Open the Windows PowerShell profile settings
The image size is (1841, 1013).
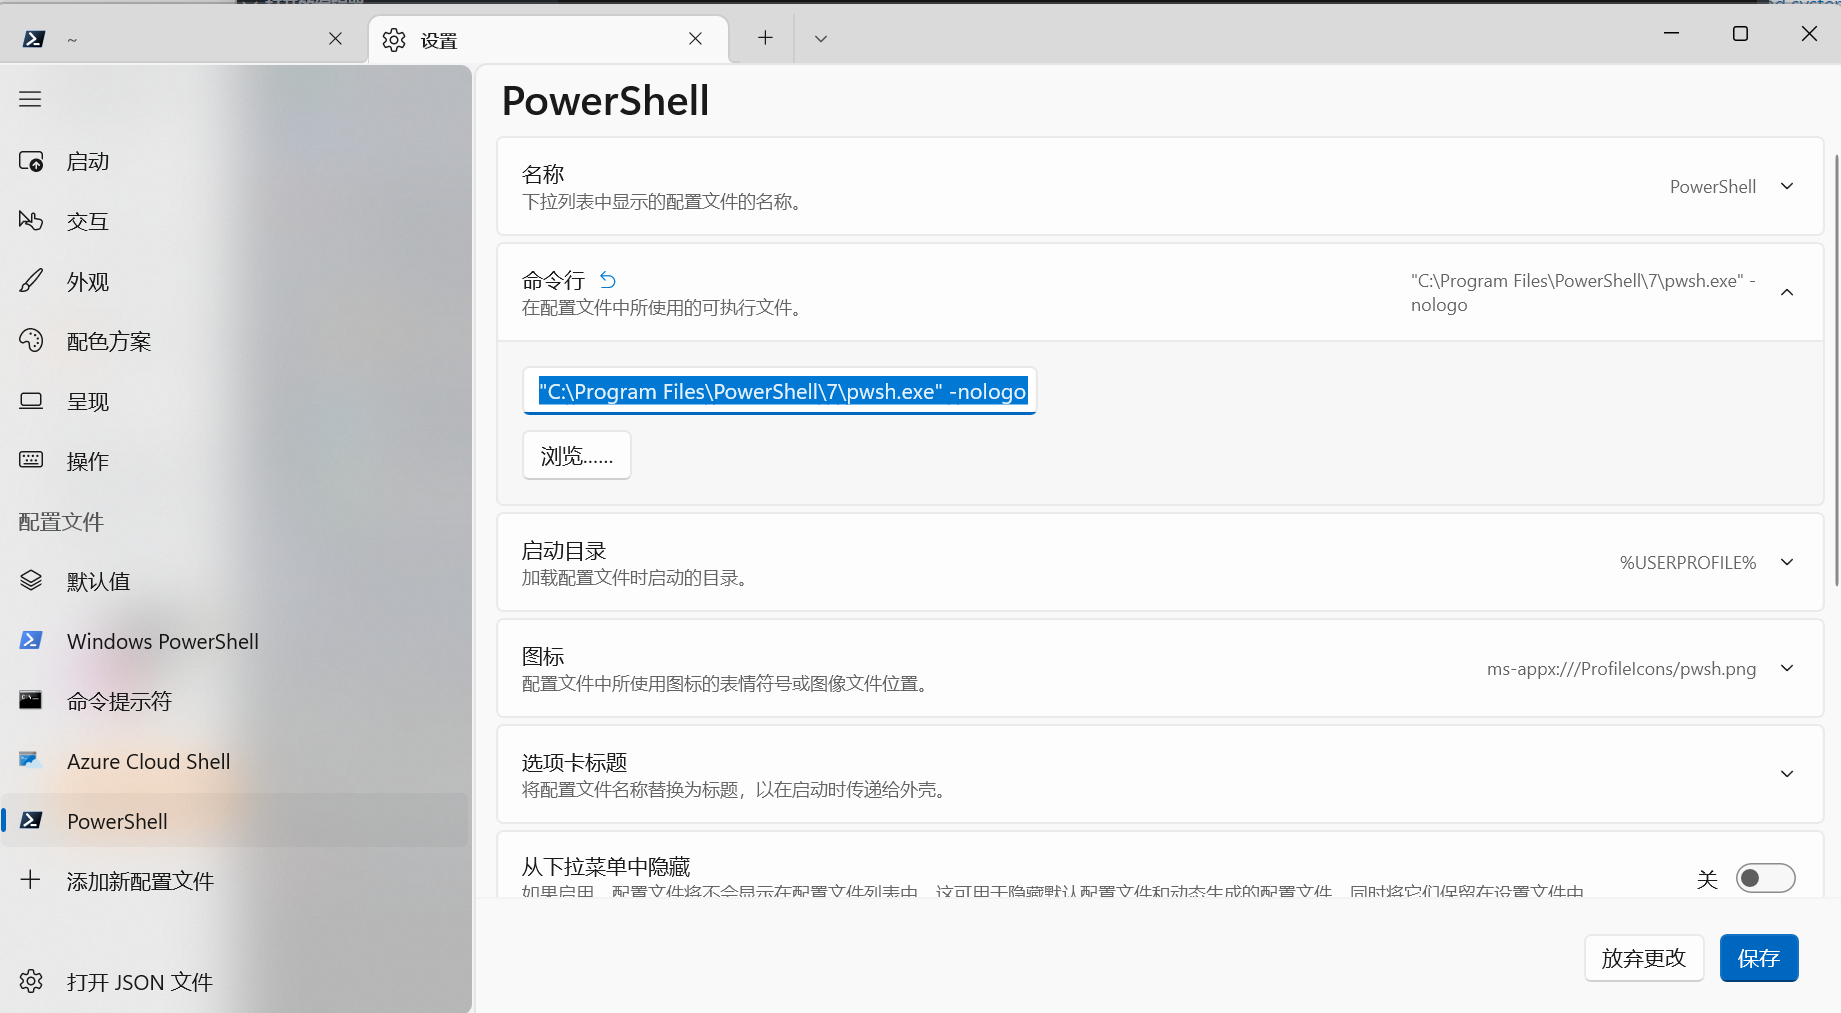[x=162, y=641]
